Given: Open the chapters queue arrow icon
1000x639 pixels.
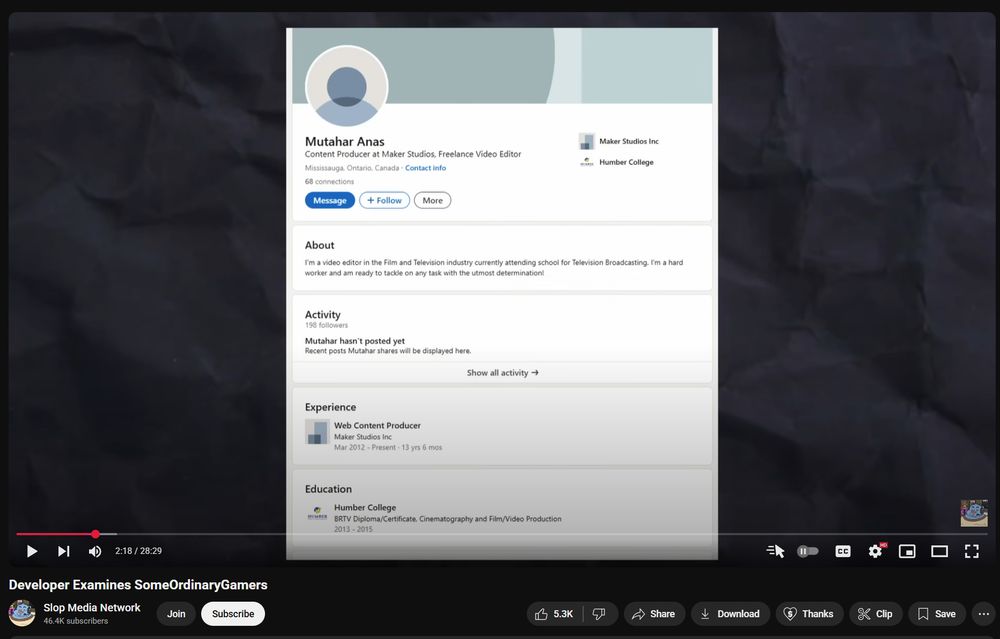Looking at the screenshot, I should click(776, 551).
